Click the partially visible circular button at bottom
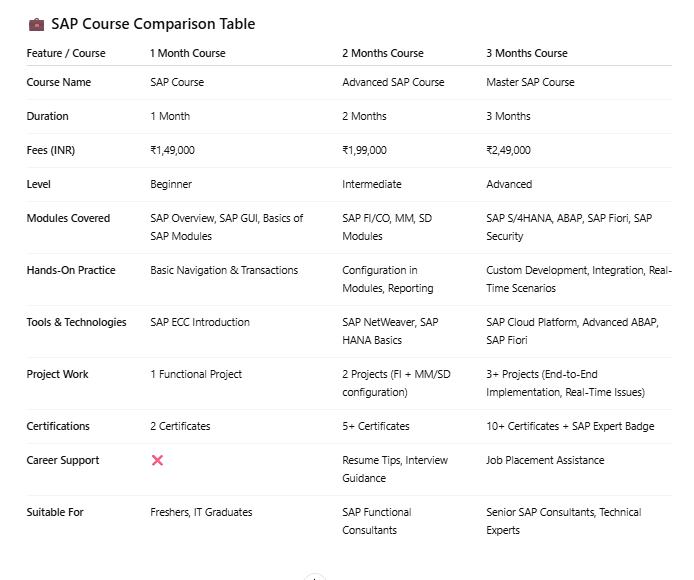This screenshot has height=580, width=694. coord(315,577)
